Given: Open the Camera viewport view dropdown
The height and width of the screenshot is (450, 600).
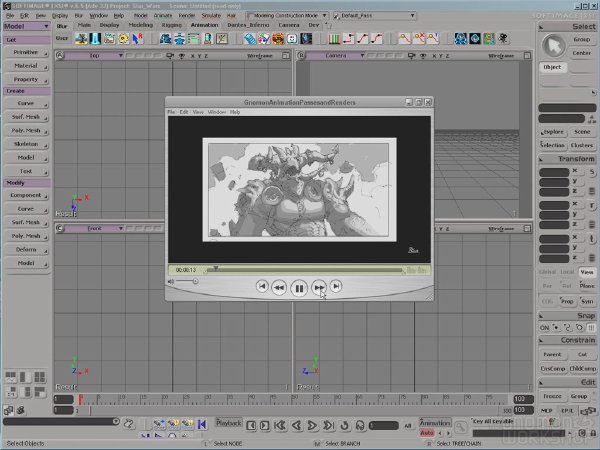Looking at the screenshot, I should click(336, 56).
